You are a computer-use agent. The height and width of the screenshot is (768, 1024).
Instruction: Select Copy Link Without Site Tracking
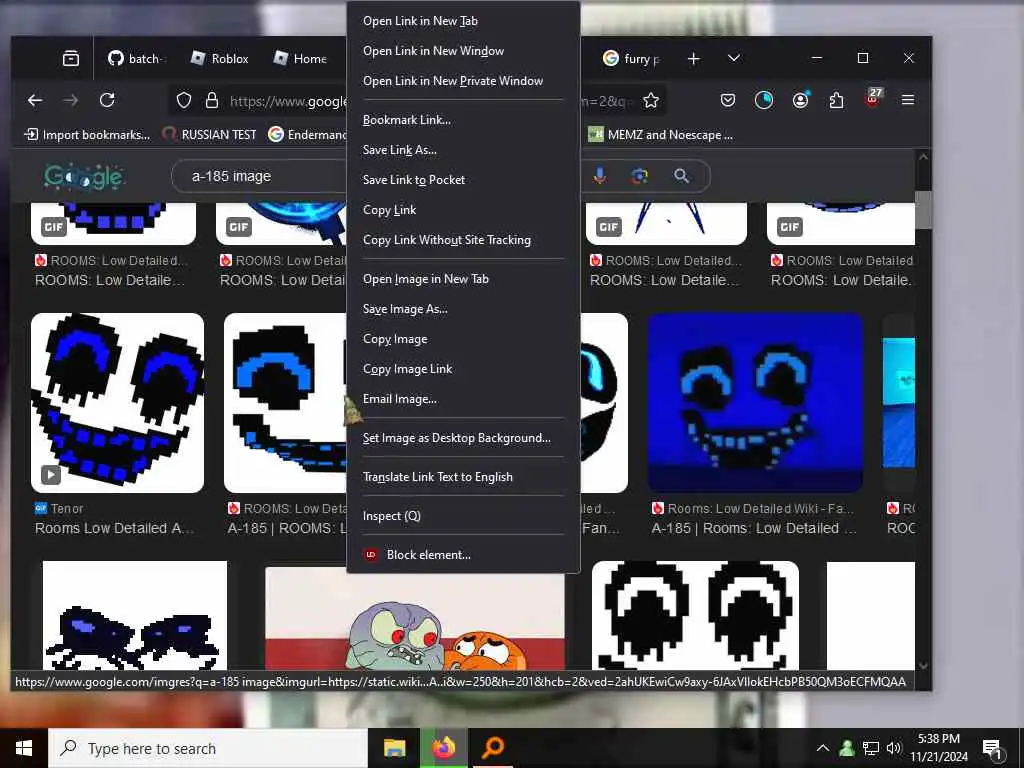click(x=463, y=240)
